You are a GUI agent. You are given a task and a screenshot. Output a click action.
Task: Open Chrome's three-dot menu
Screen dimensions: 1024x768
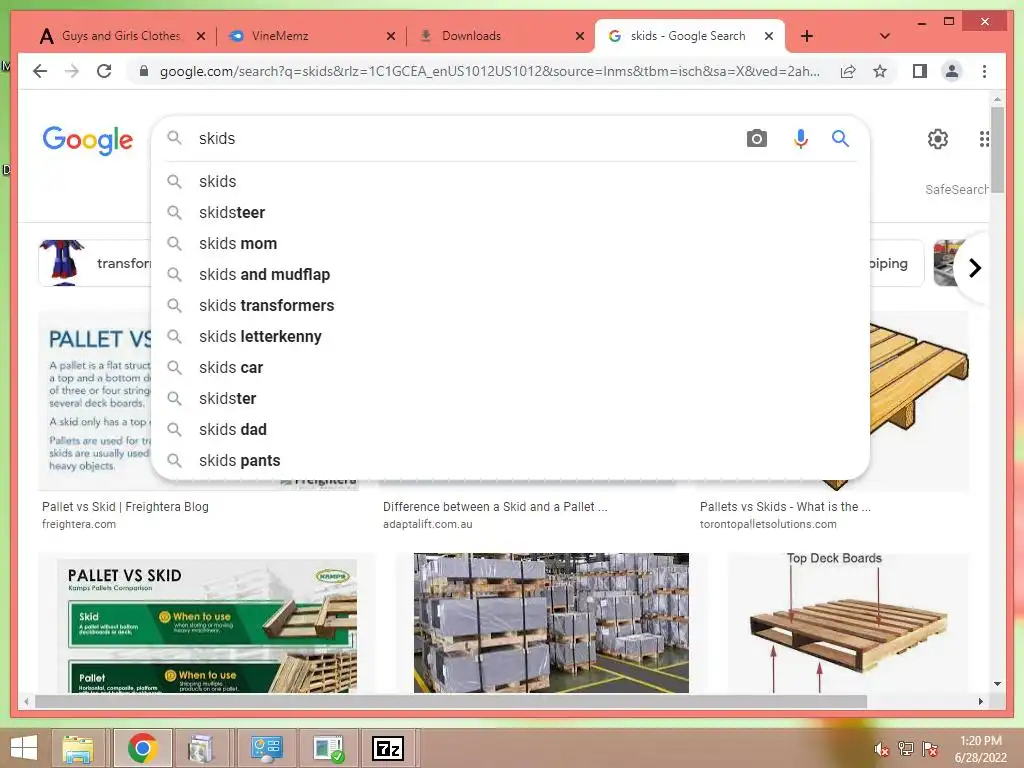point(984,71)
